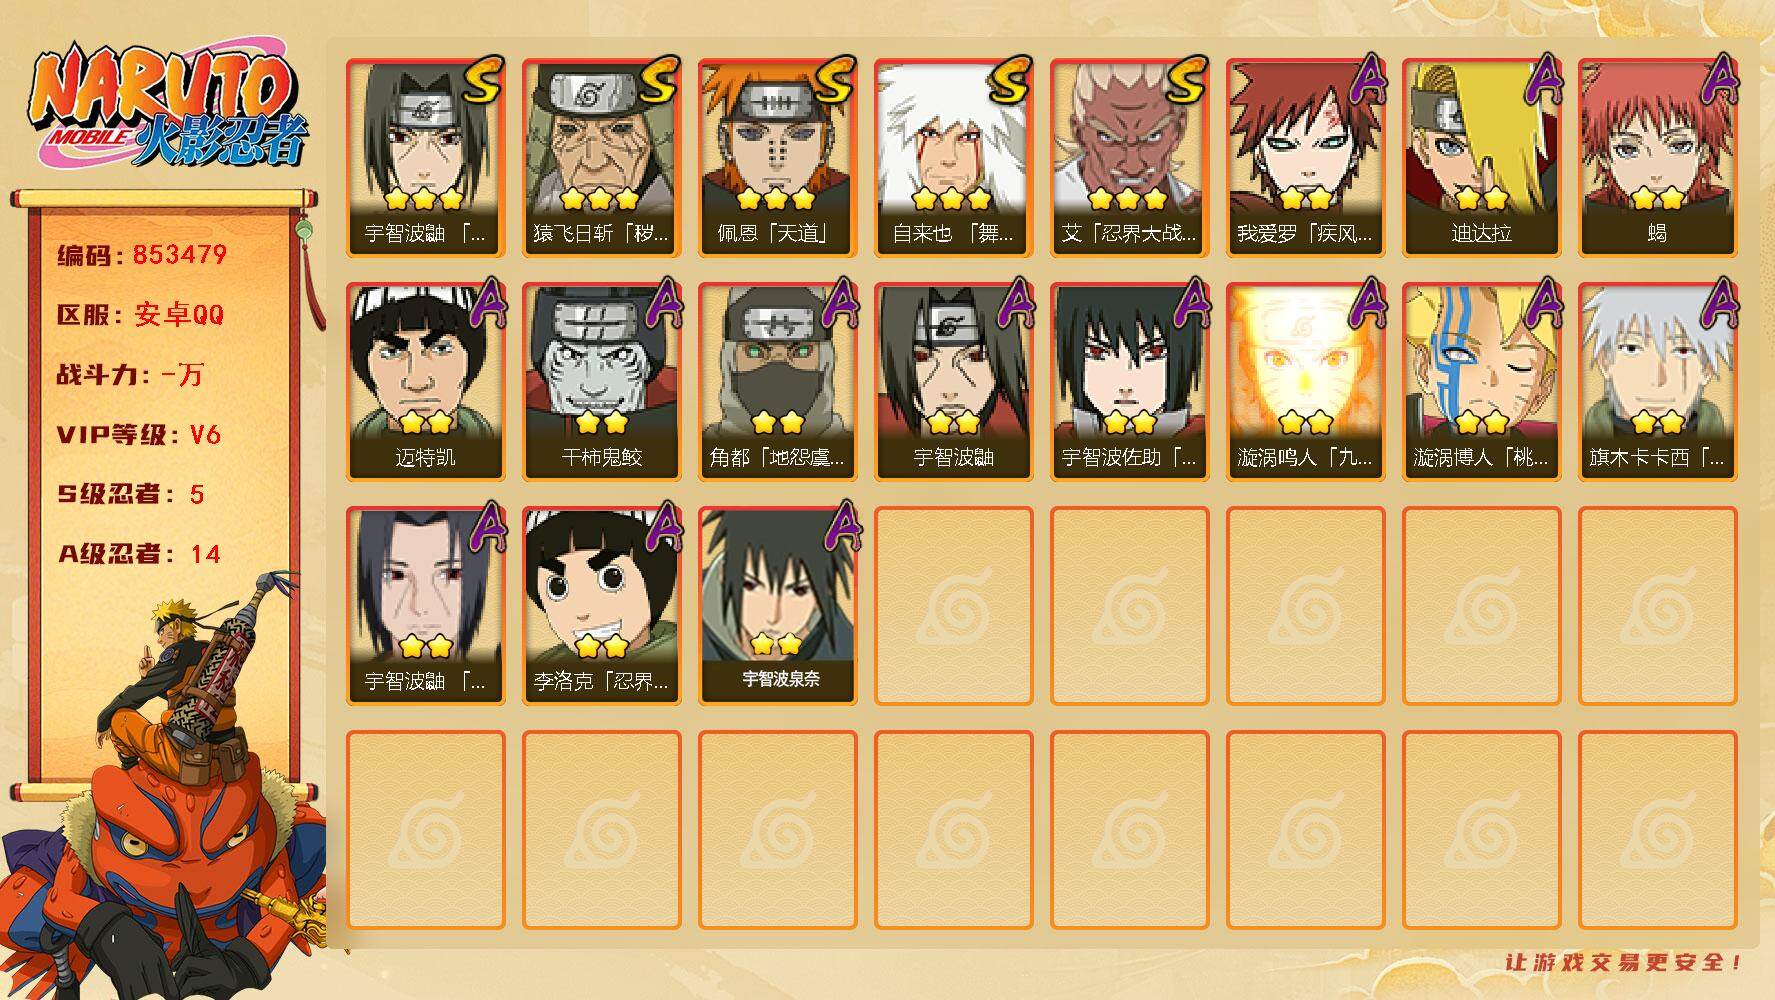Open the 漩涡博人 ninja card
Viewport: 1775px width, 1000px height.
point(1481,382)
